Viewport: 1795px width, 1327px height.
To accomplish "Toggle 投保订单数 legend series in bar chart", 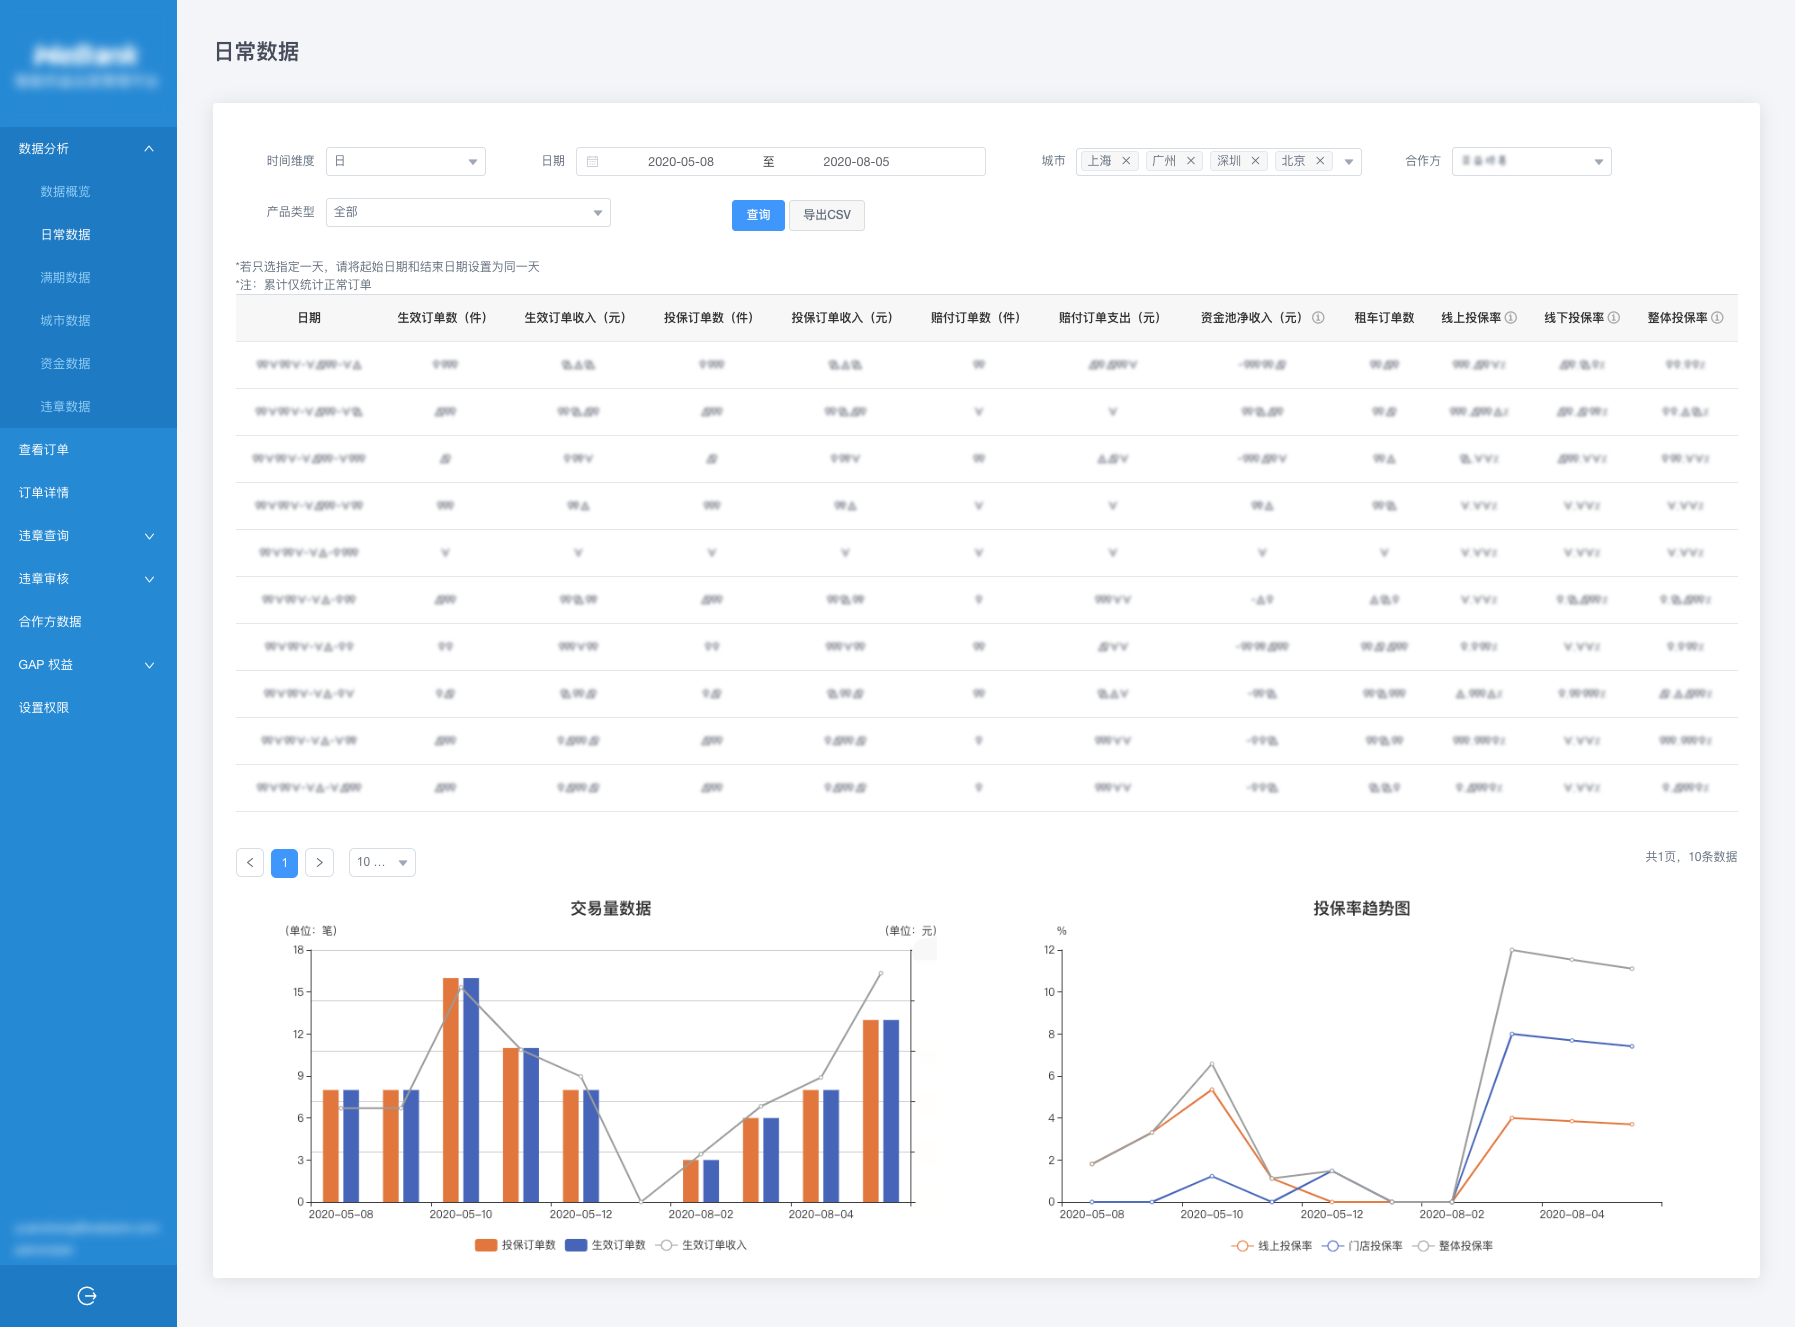I will coord(516,1245).
